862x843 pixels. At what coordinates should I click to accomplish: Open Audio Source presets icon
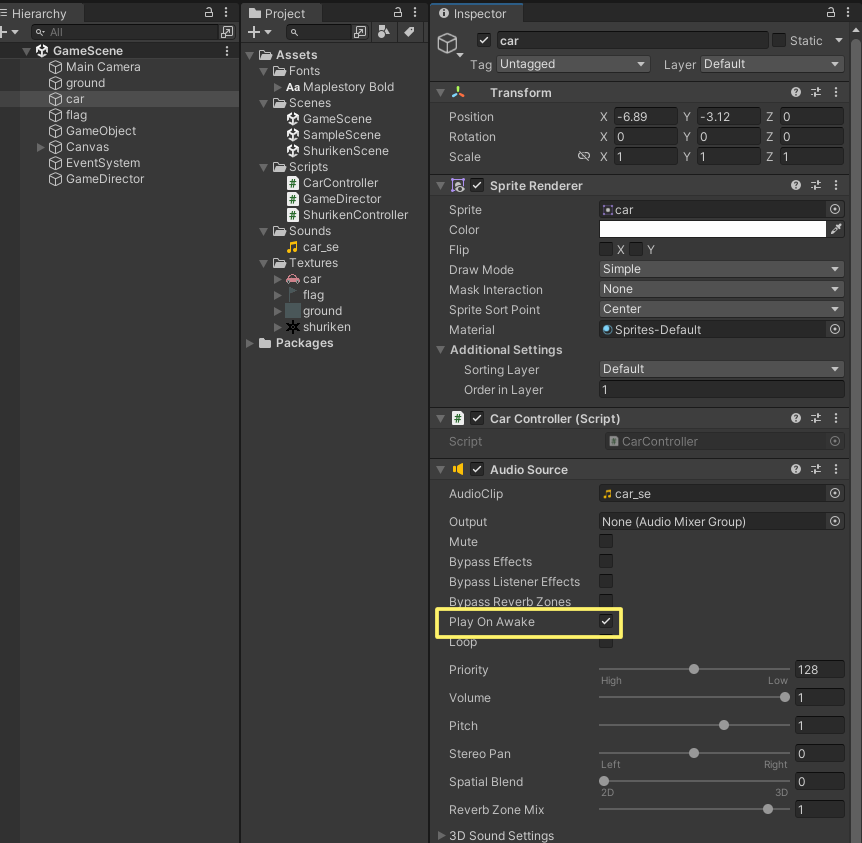pyautogui.click(x=816, y=469)
